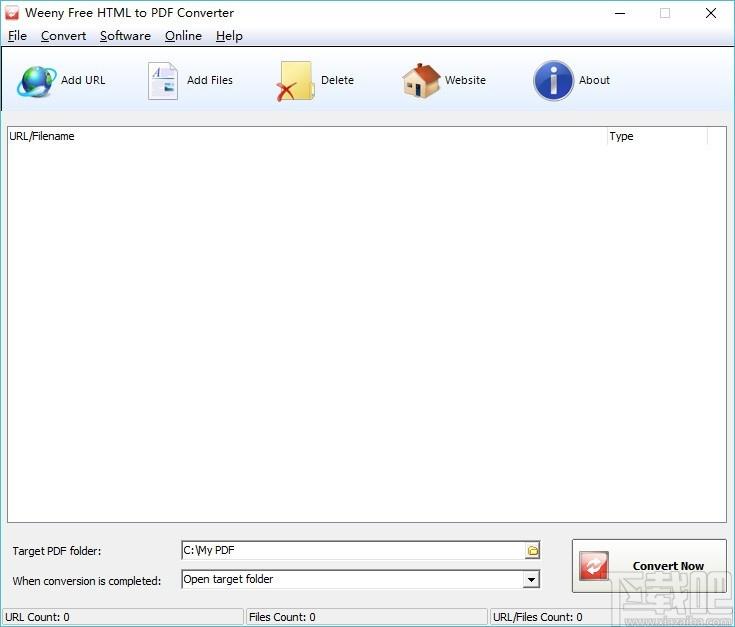Open the Software menu
This screenshot has height=627, width=735.
[x=125, y=36]
